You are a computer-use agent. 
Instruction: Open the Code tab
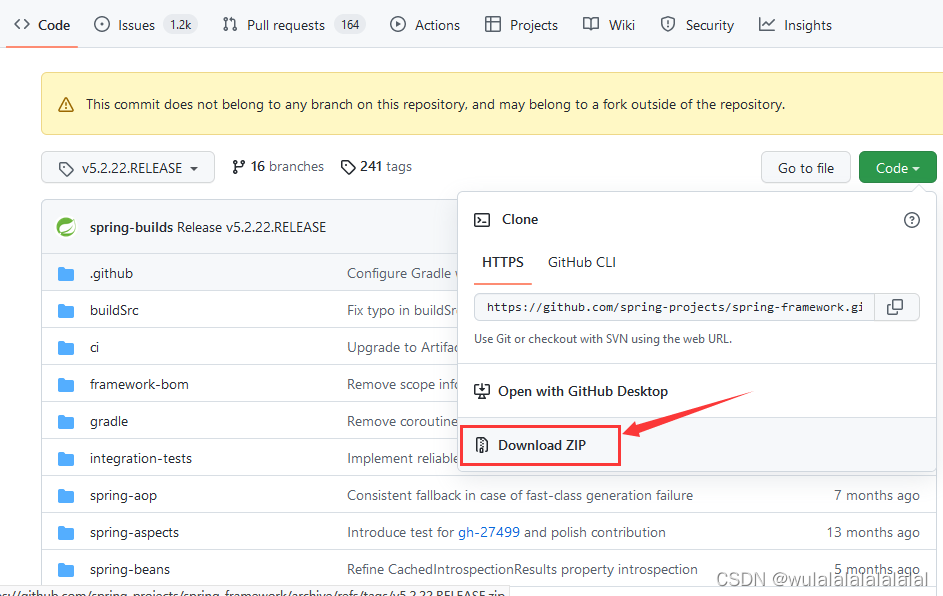(42, 25)
